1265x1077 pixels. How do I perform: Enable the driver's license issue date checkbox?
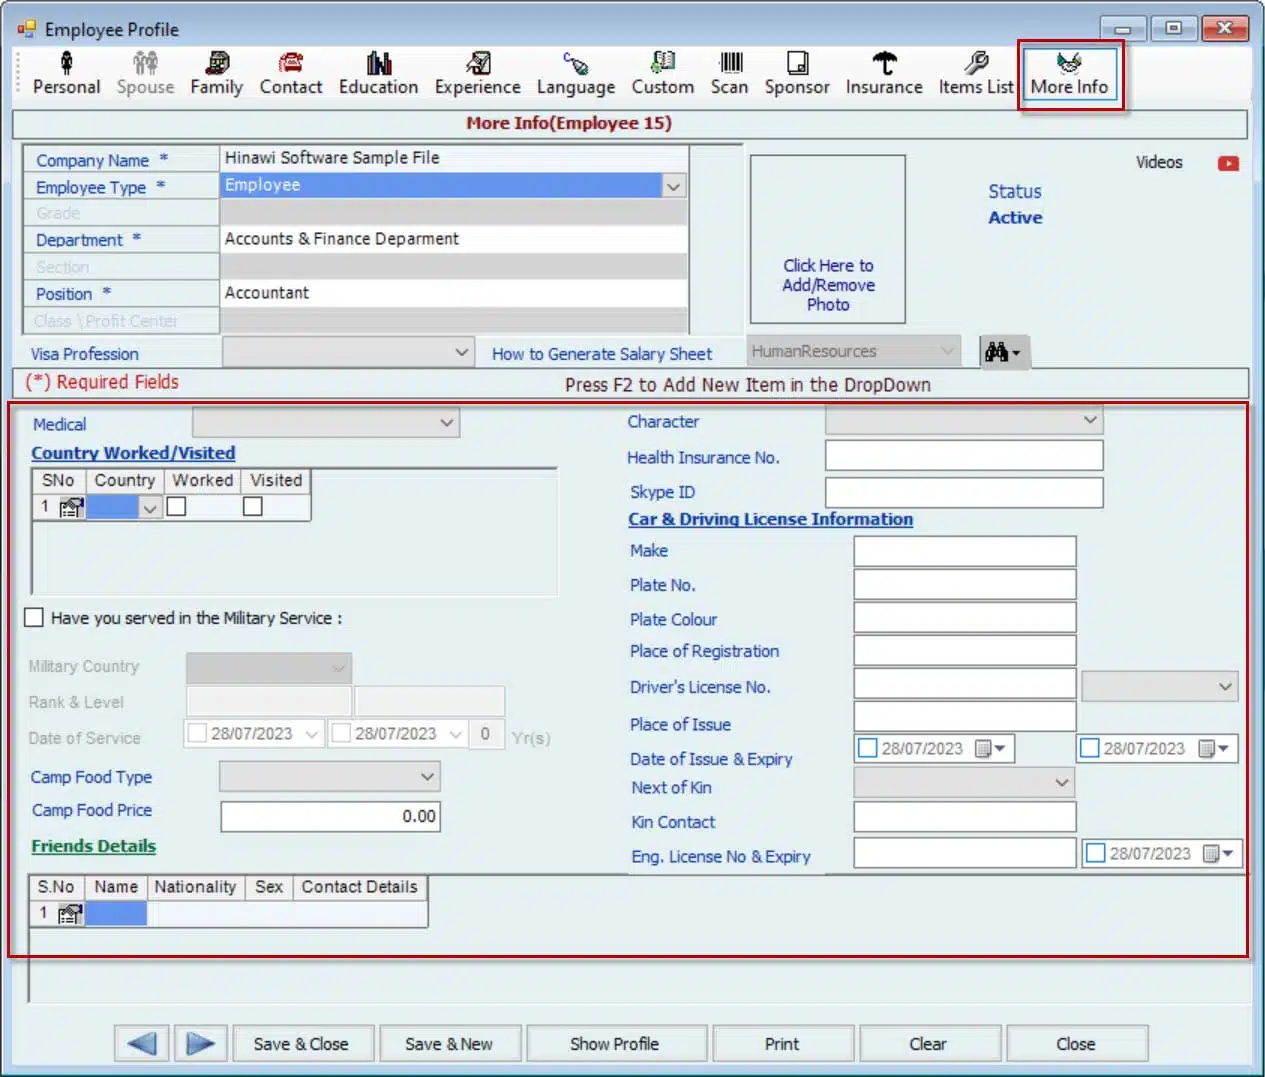[868, 748]
